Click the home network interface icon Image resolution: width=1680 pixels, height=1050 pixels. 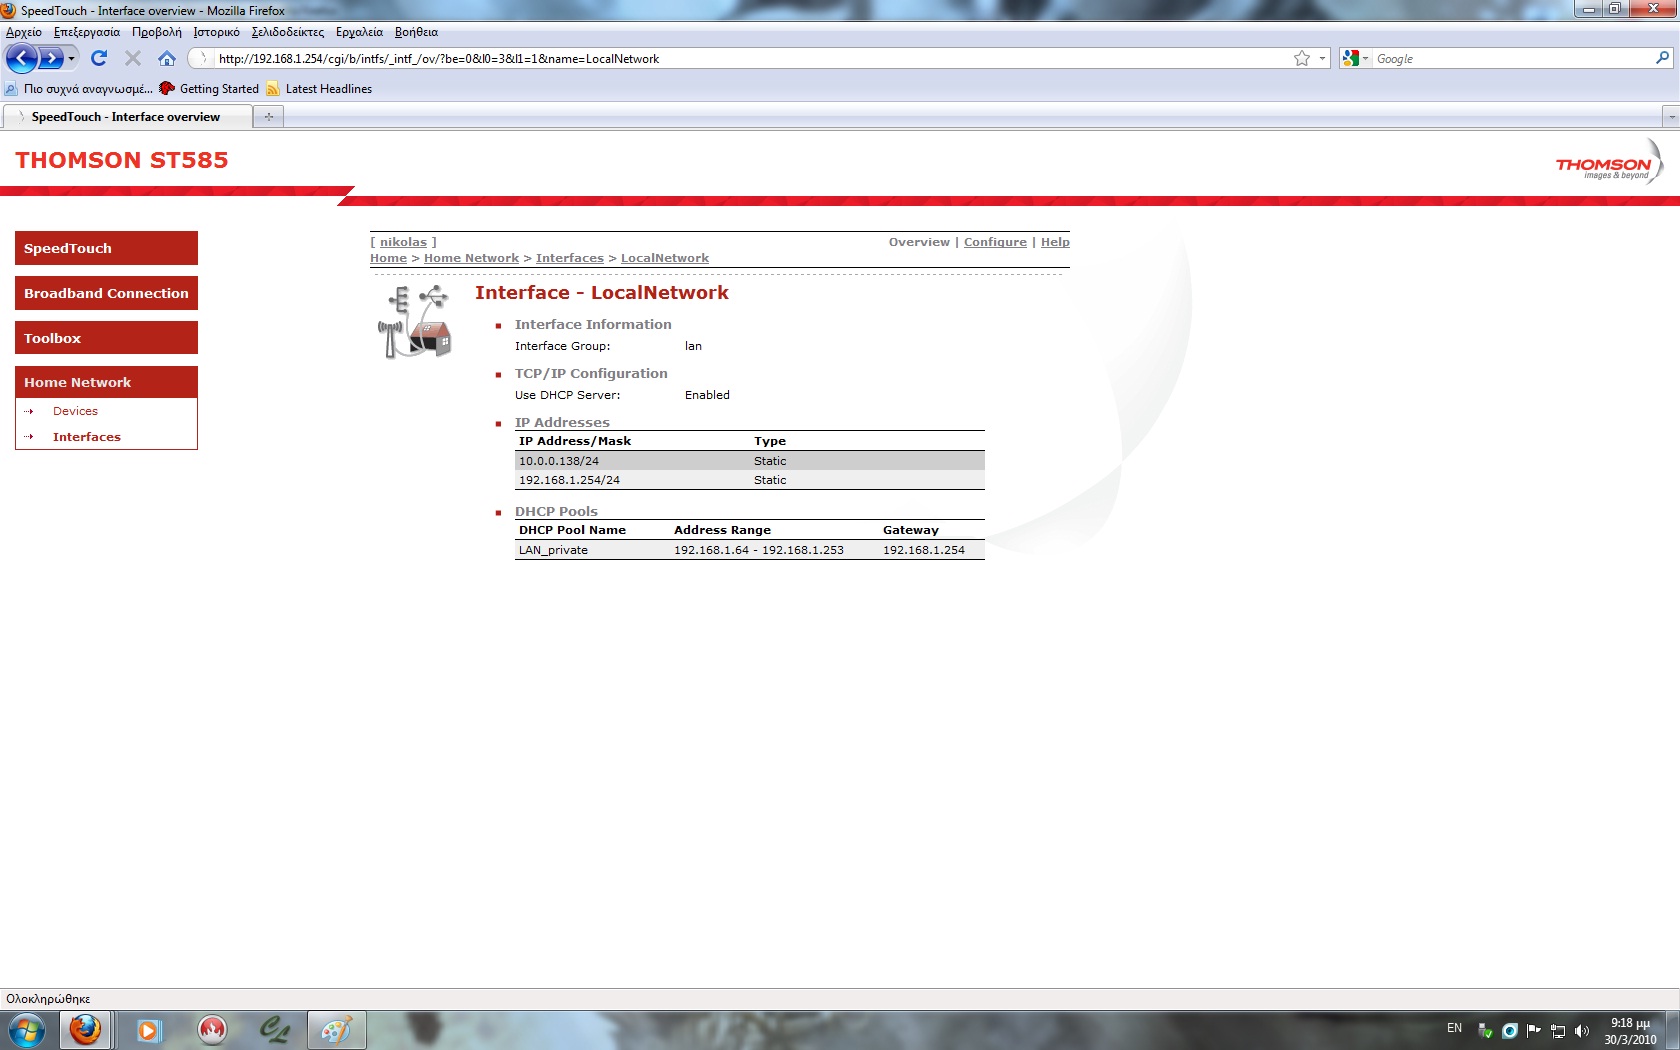click(415, 321)
